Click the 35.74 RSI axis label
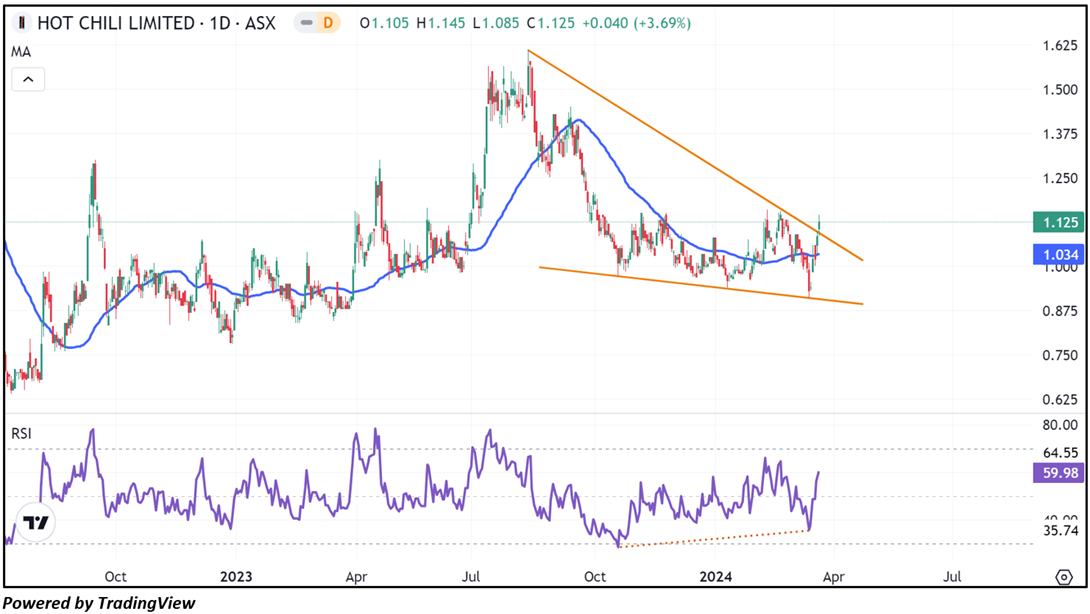 1060,531
